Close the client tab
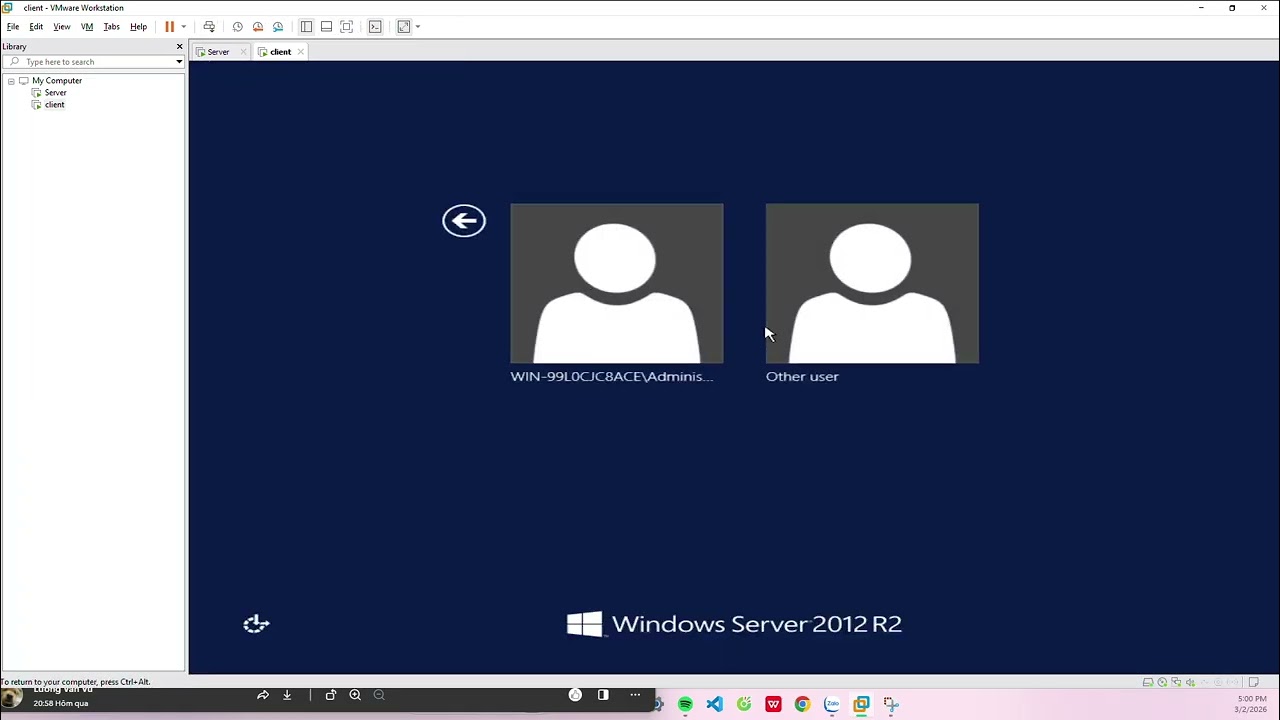This screenshot has width=1280, height=720. pyautogui.click(x=301, y=52)
